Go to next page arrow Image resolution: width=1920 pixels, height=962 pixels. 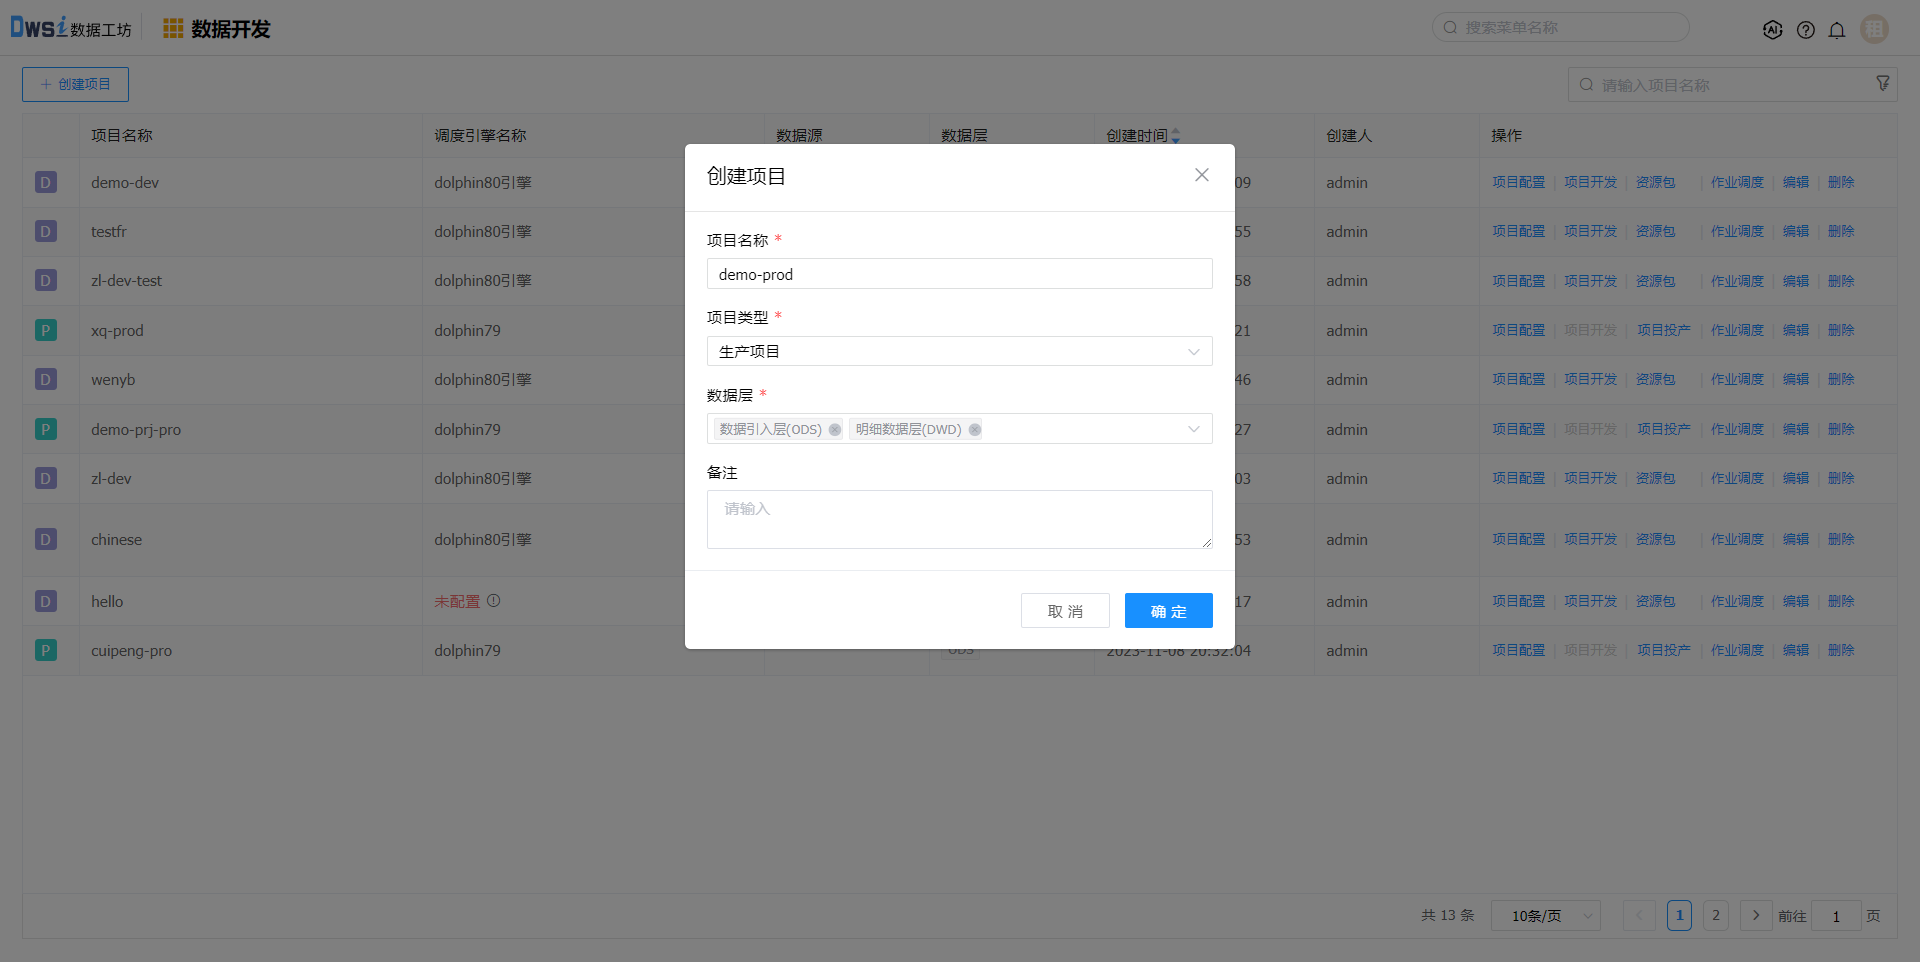(x=1756, y=916)
